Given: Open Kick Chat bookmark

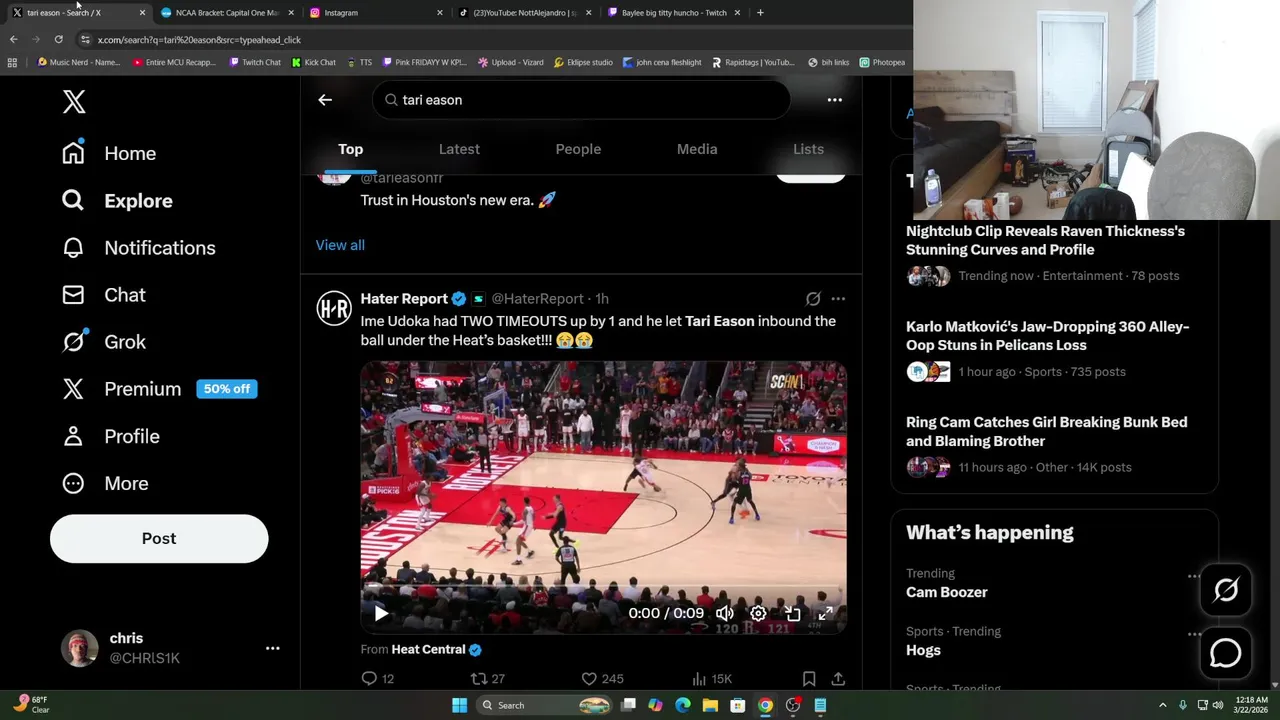Looking at the screenshot, I should click(314, 62).
